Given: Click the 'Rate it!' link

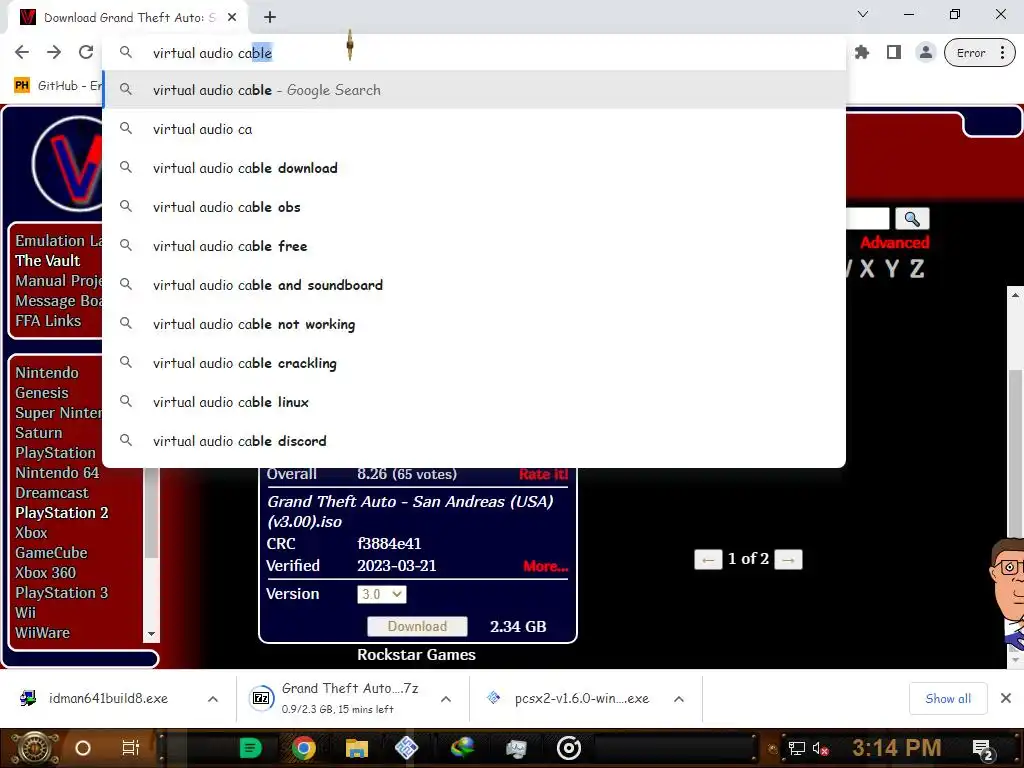Looking at the screenshot, I should click(x=543, y=474).
